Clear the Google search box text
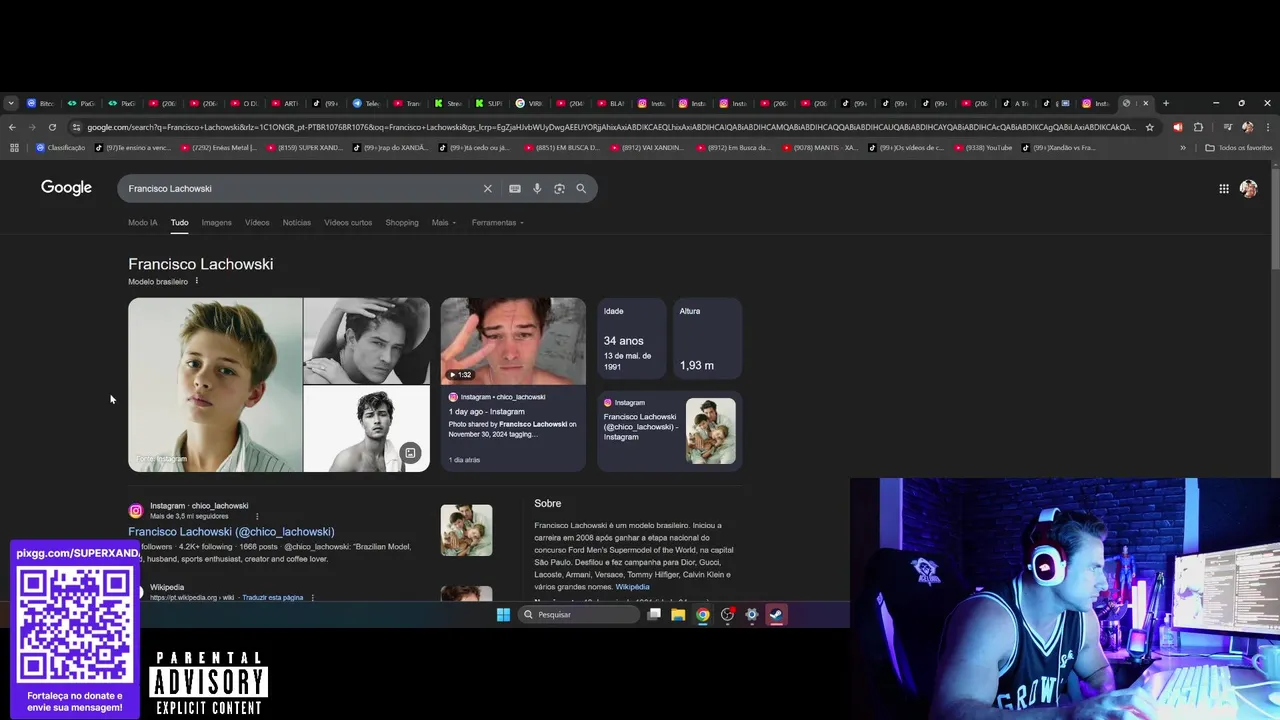 click(x=488, y=188)
